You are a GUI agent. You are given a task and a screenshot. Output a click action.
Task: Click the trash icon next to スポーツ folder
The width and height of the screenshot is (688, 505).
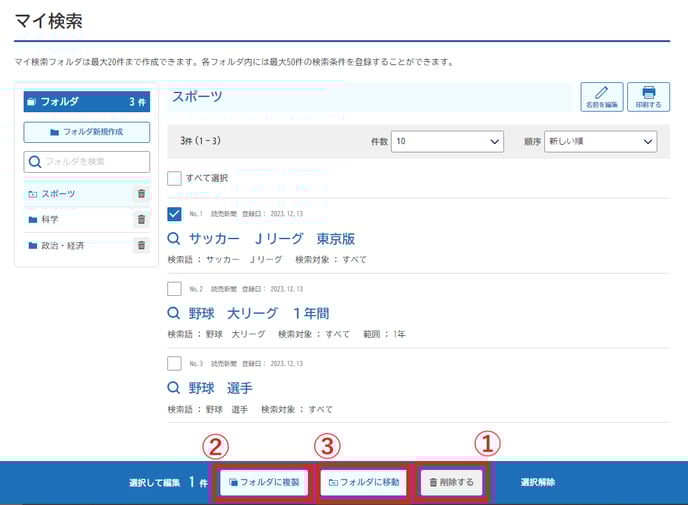click(141, 194)
